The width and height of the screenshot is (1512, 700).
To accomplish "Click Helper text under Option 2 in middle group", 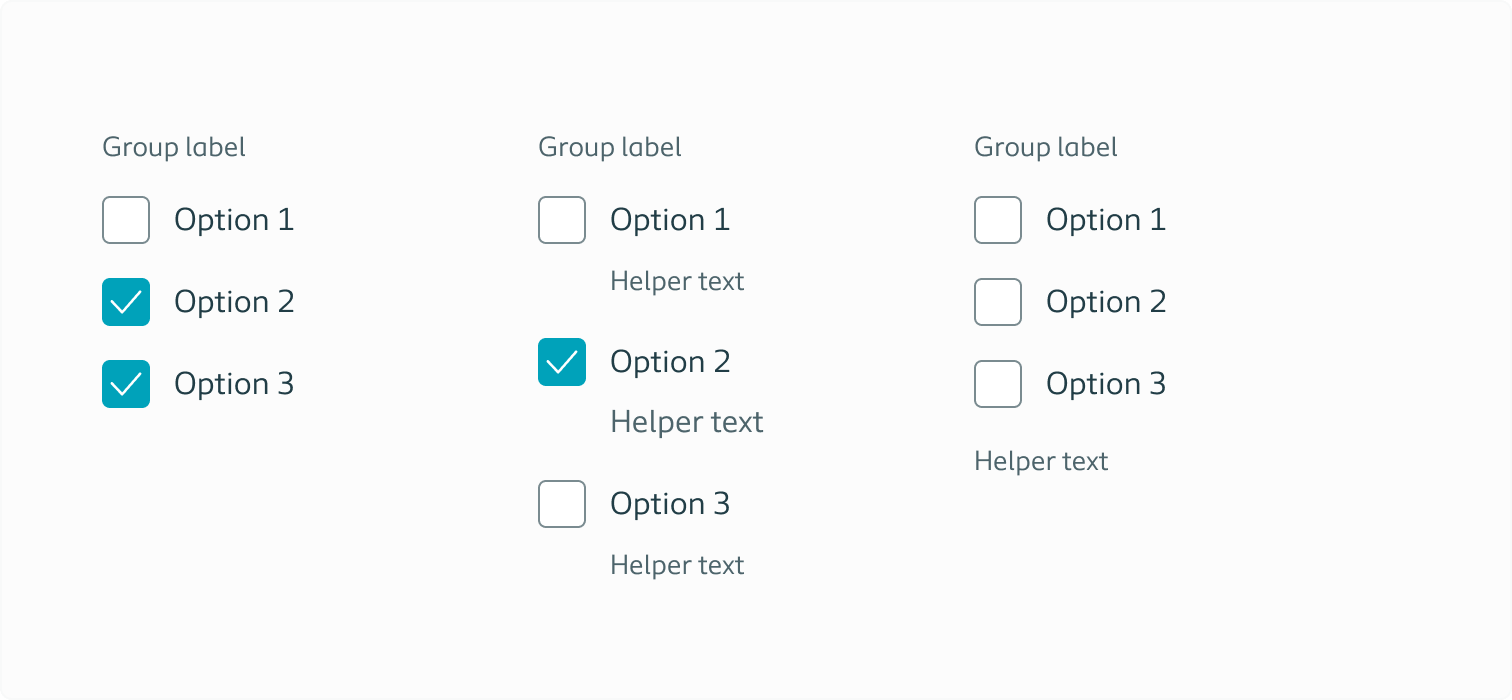I will point(686,421).
